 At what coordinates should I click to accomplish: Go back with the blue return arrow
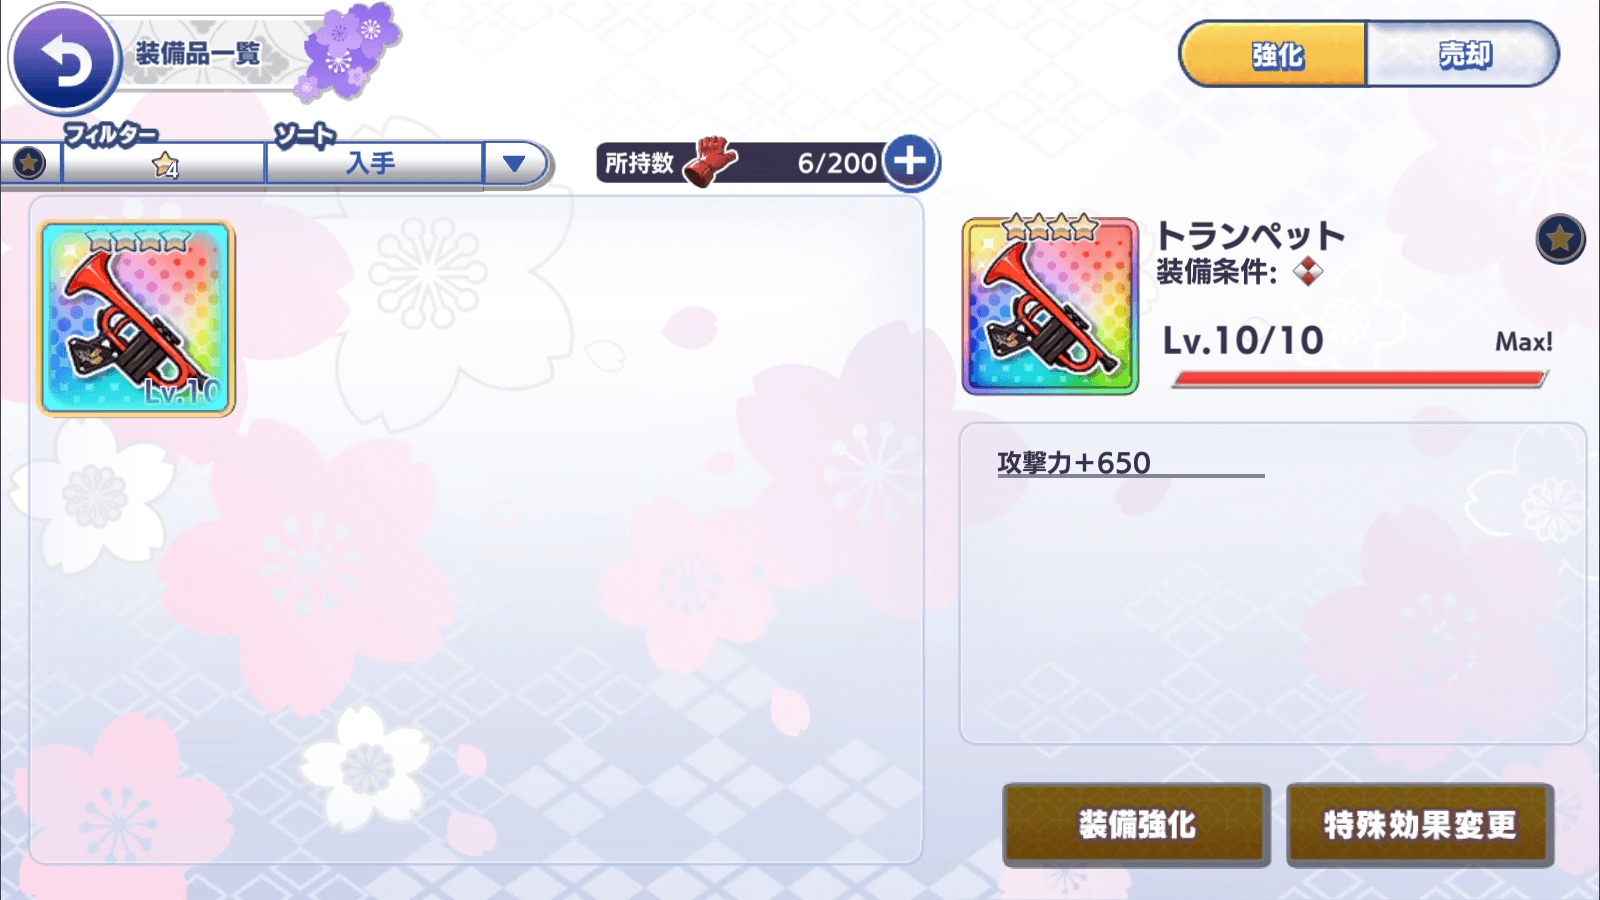coord(64,59)
